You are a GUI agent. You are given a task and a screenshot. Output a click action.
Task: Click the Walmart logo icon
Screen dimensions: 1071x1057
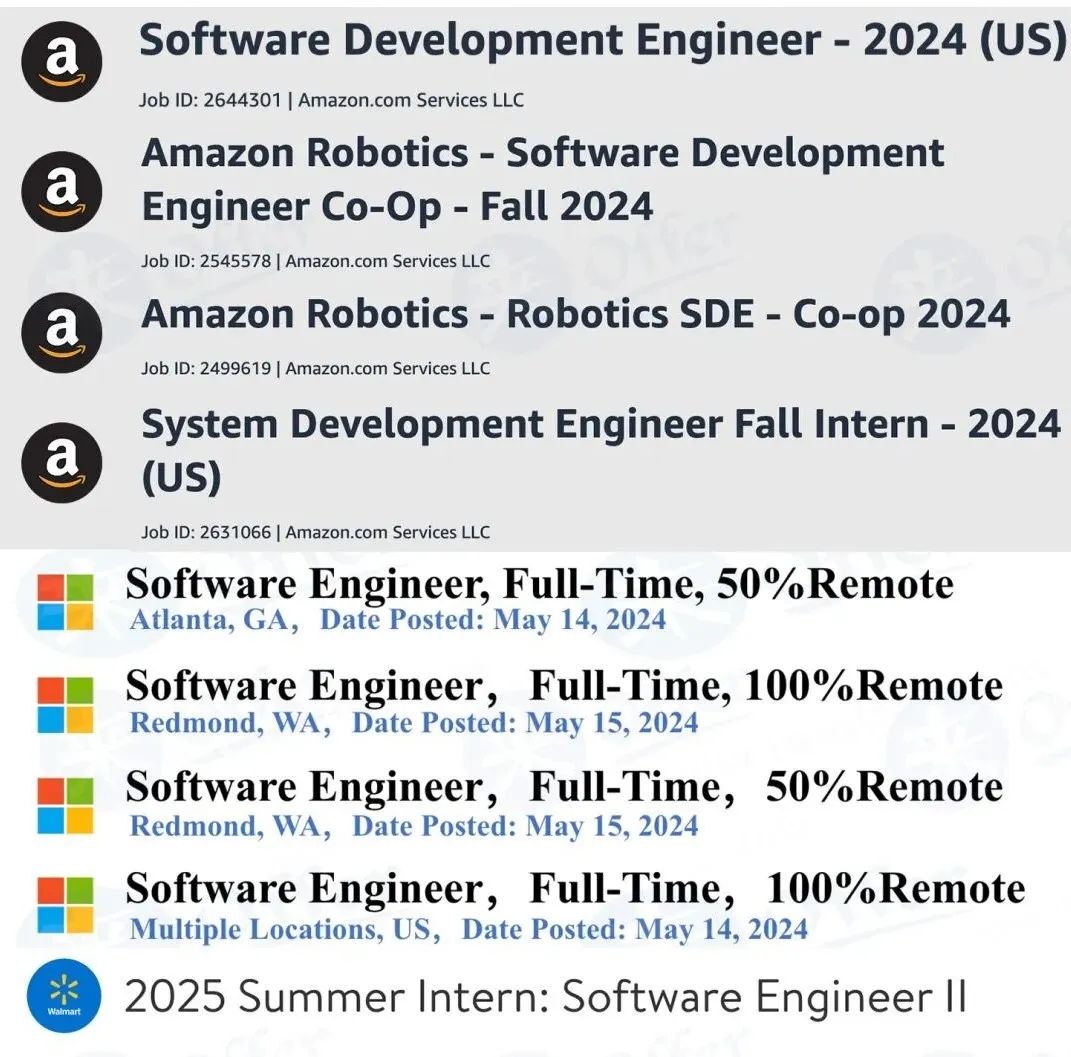click(64, 996)
